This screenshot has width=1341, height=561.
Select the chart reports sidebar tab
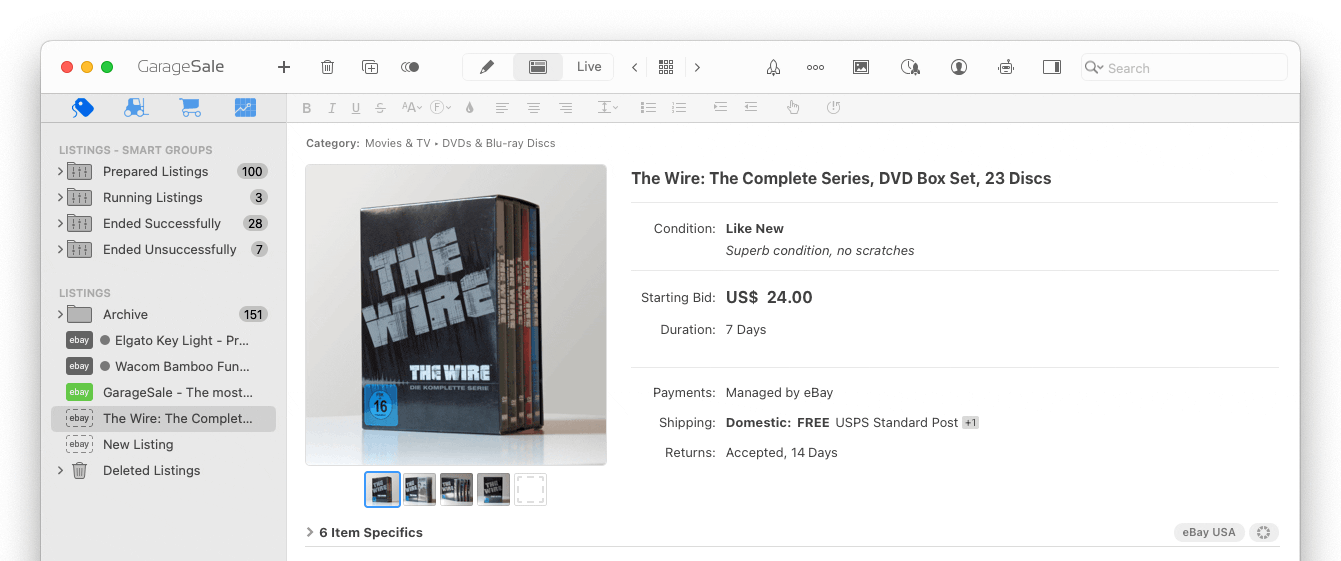pyautogui.click(x=245, y=107)
